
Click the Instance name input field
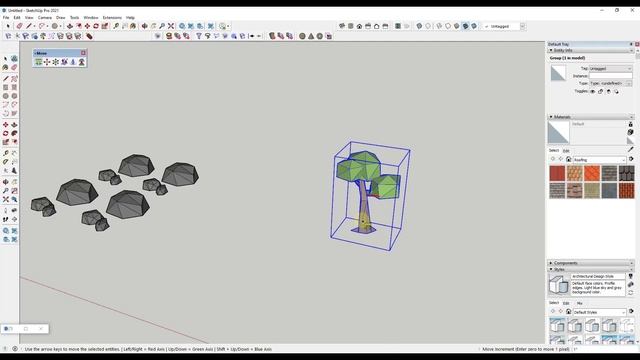611,76
